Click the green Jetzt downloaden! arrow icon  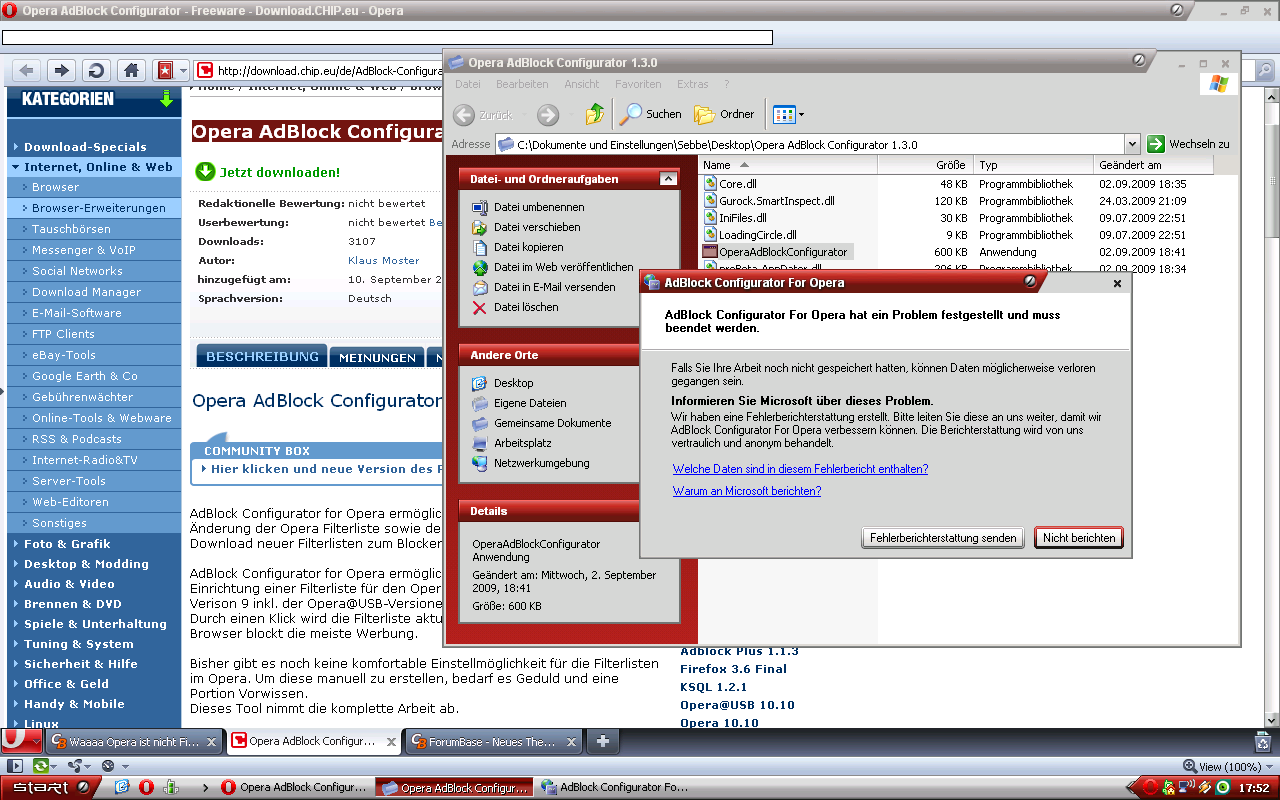[x=205, y=172]
